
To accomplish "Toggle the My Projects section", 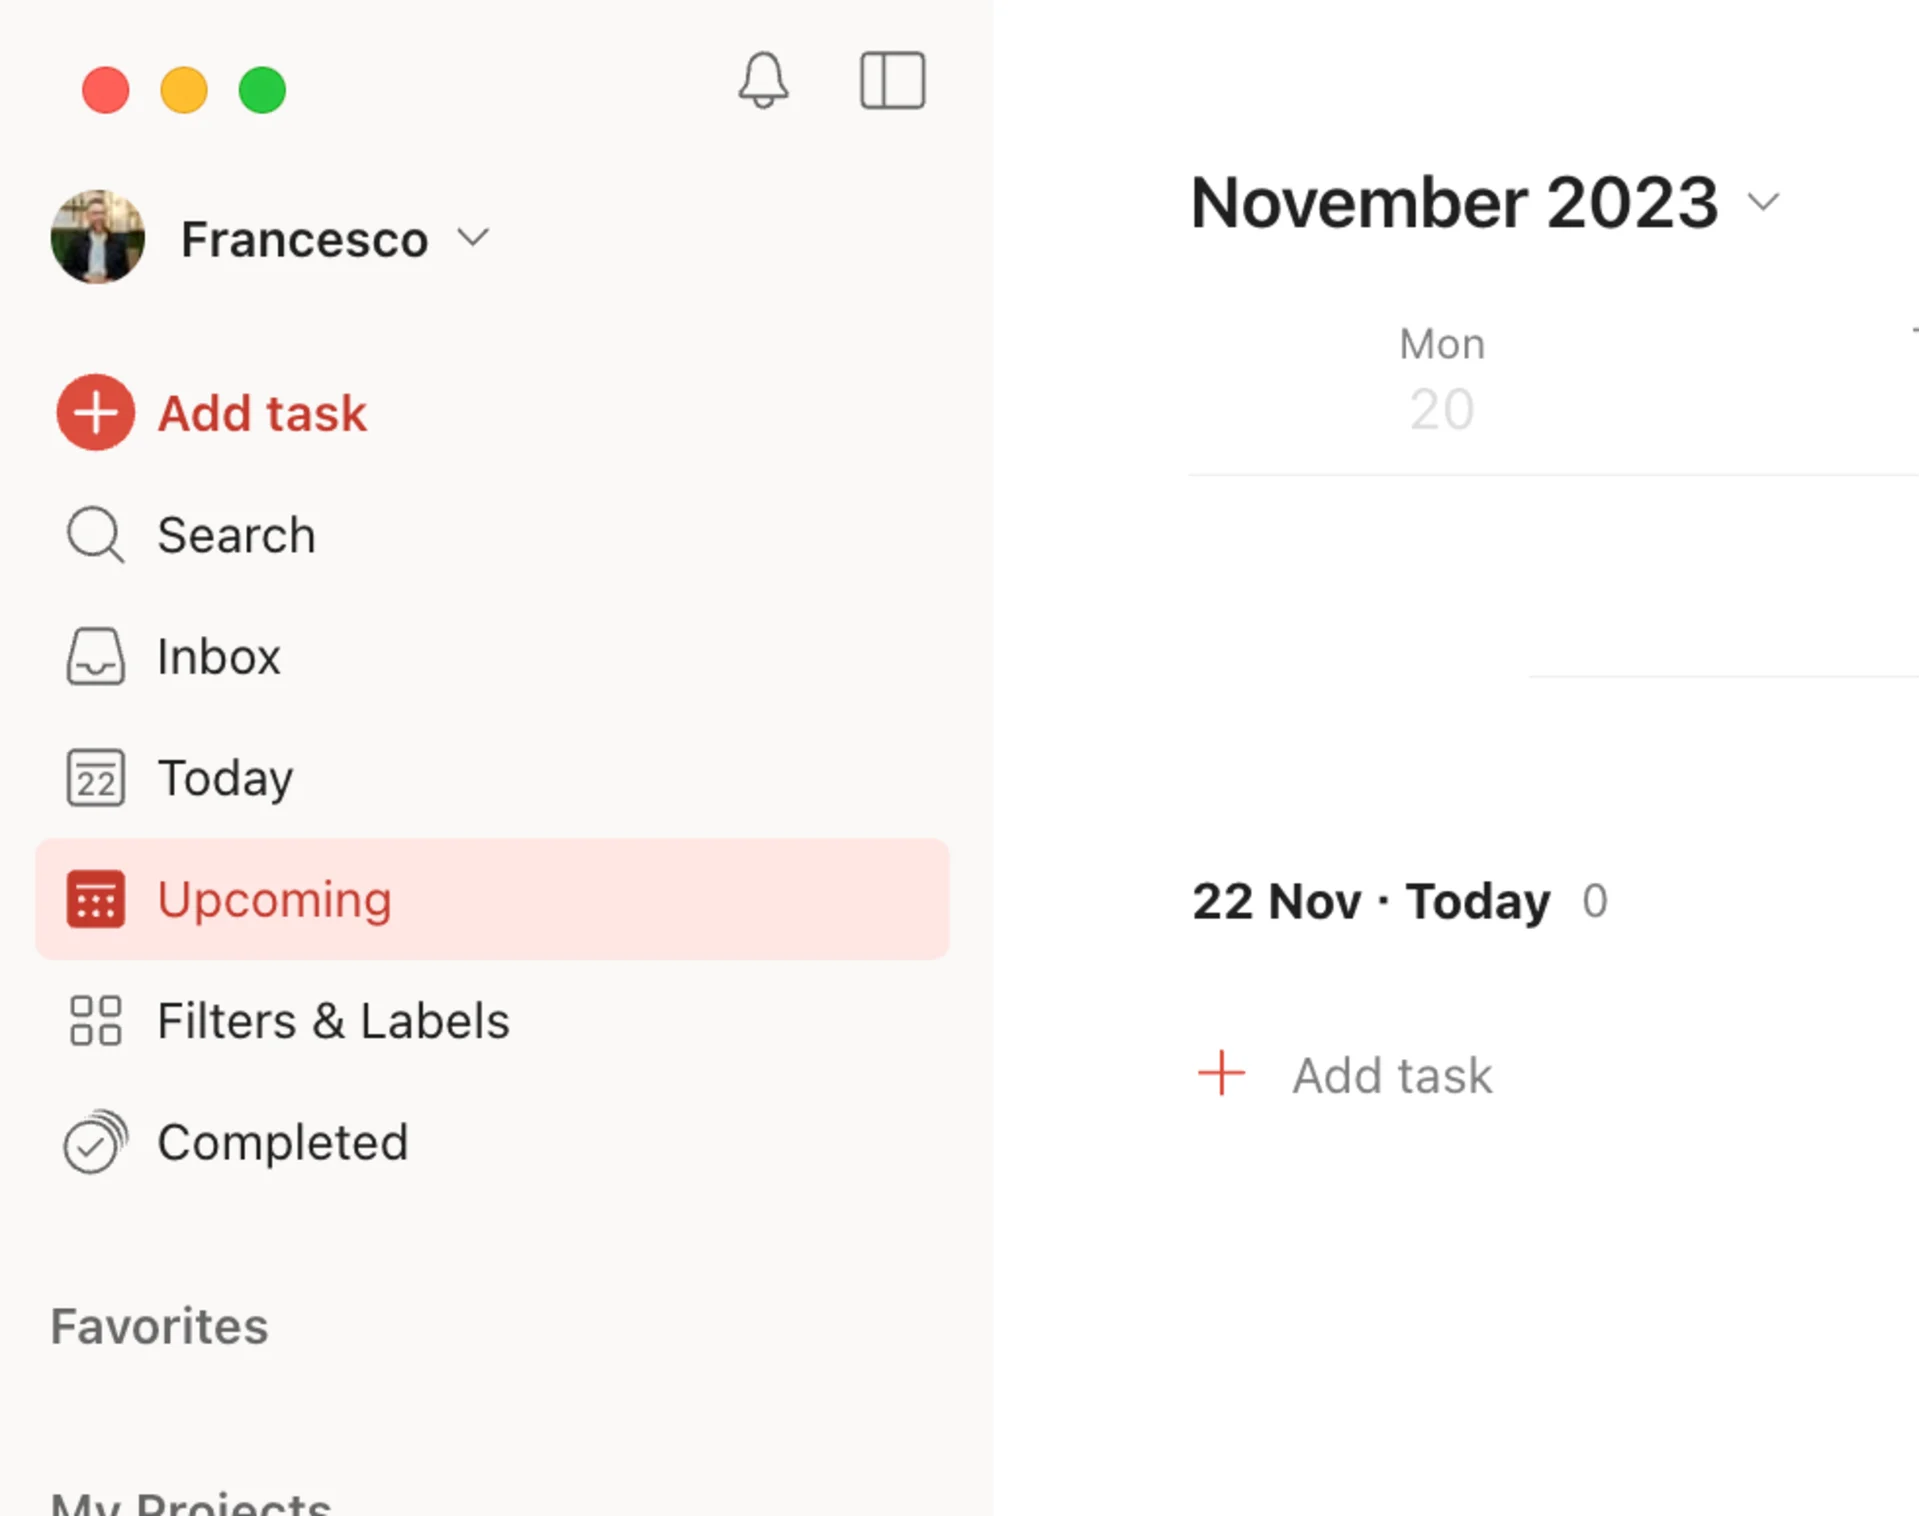I will (190, 1500).
